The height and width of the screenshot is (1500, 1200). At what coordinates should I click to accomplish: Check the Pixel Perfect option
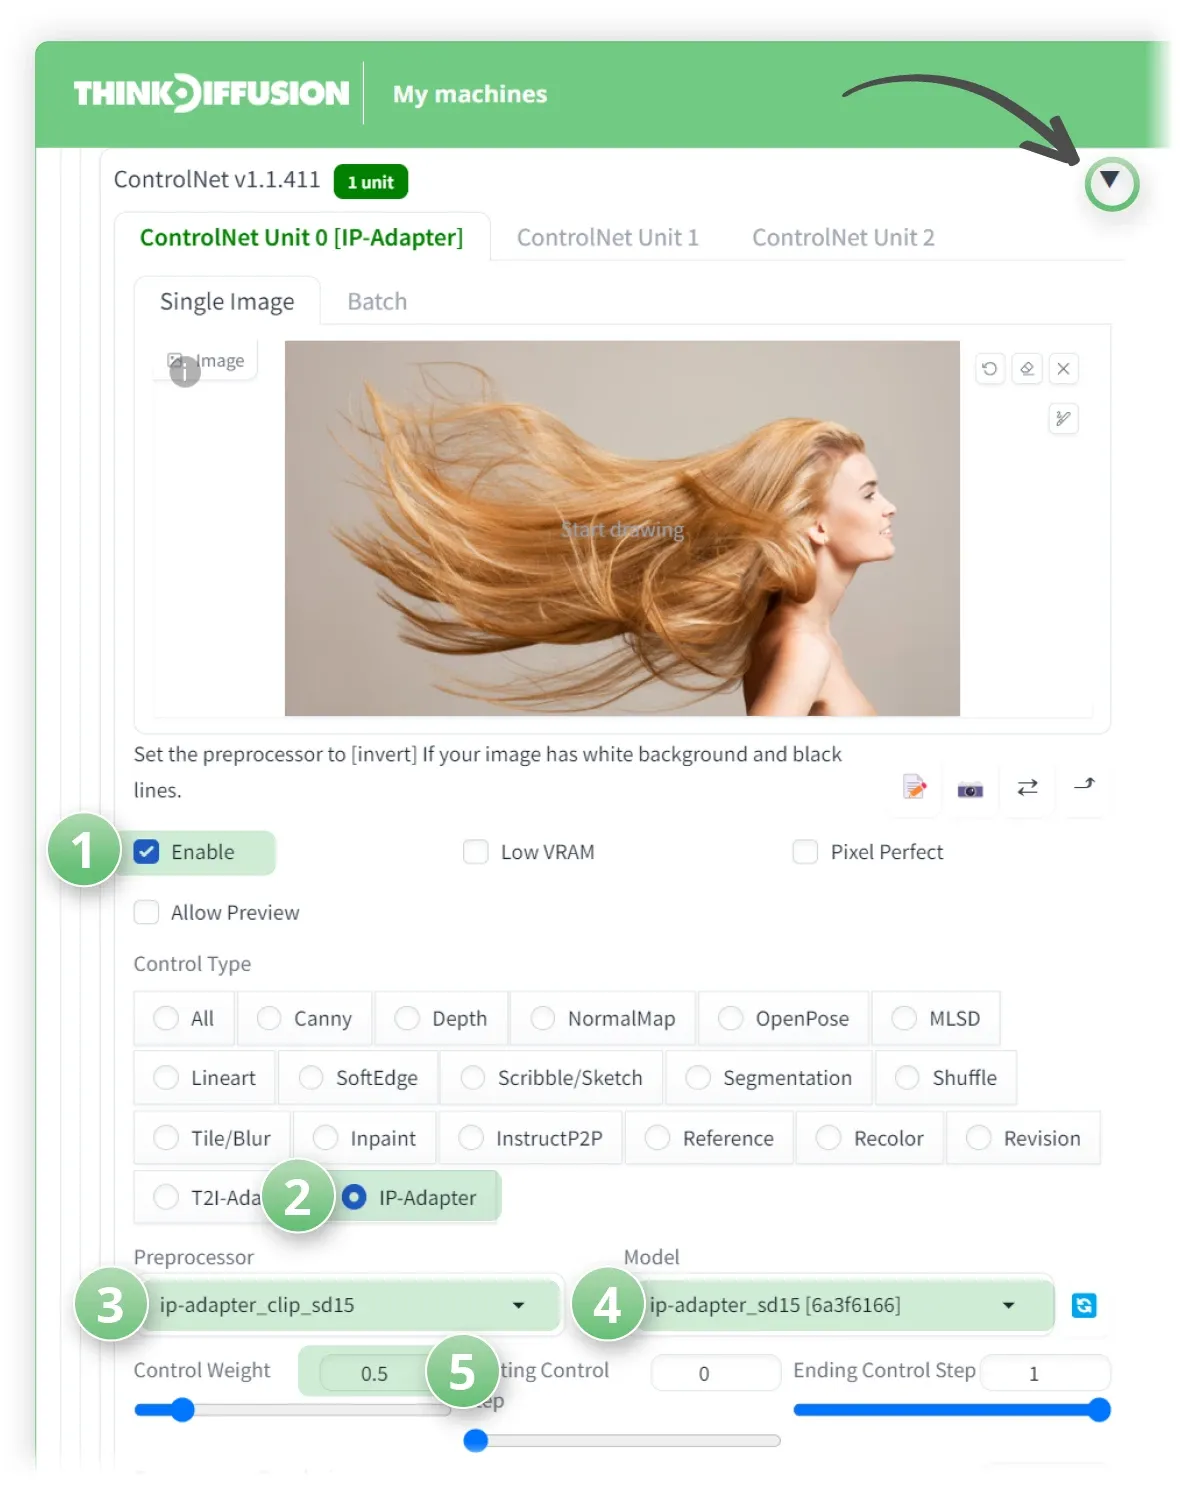point(805,852)
